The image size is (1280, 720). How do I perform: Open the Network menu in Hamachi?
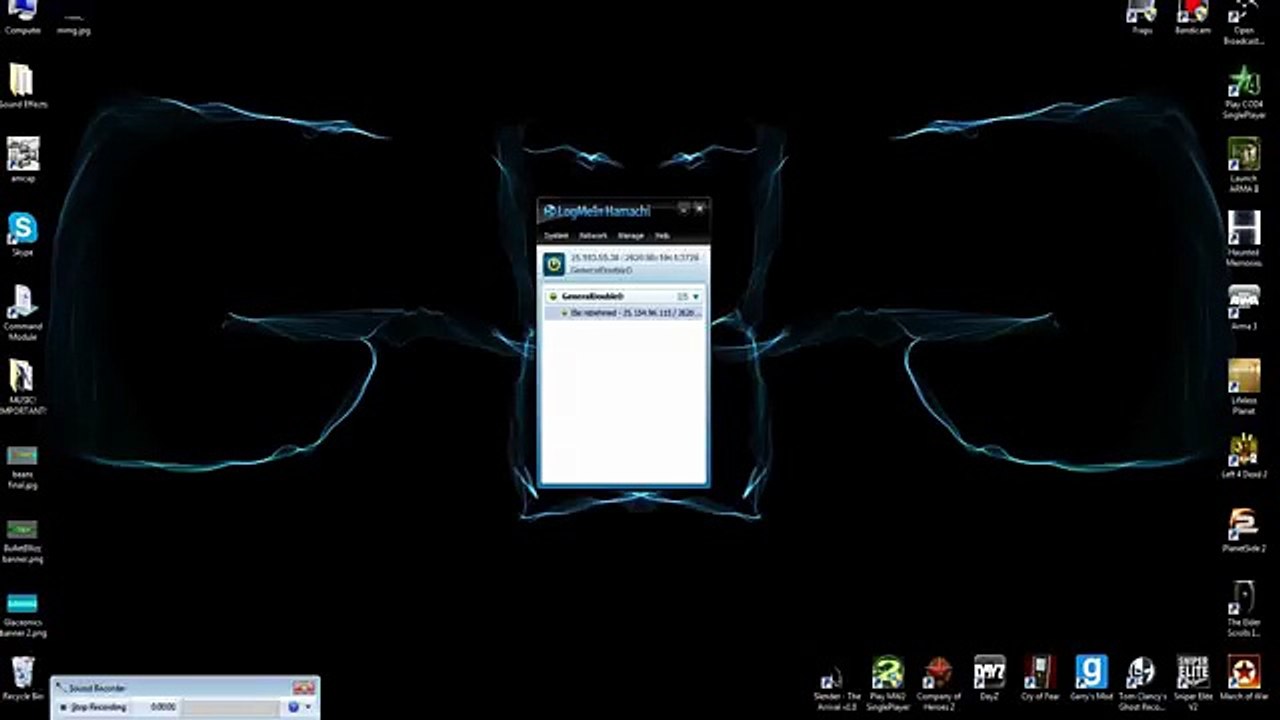pos(593,236)
